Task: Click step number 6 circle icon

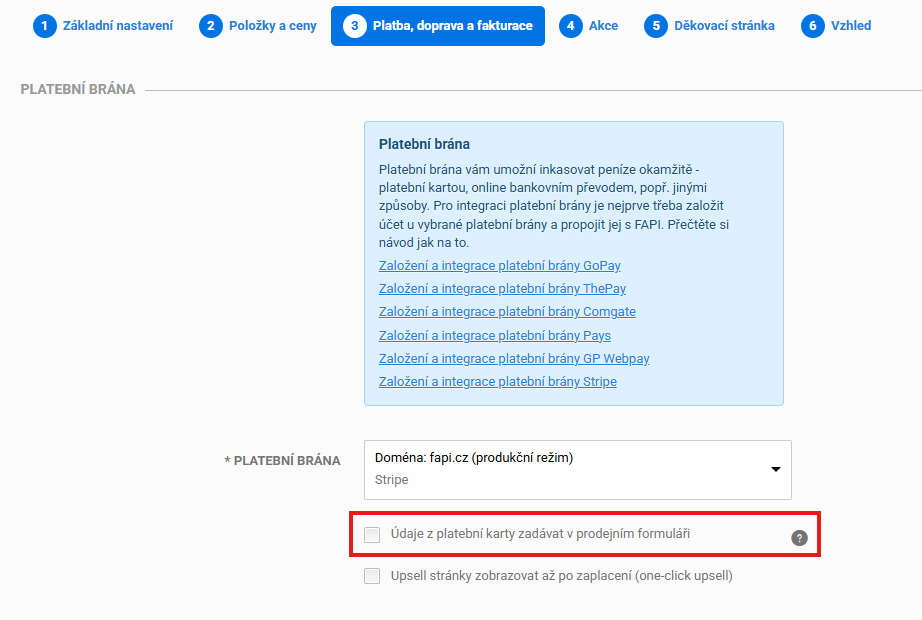Action: coord(813,26)
